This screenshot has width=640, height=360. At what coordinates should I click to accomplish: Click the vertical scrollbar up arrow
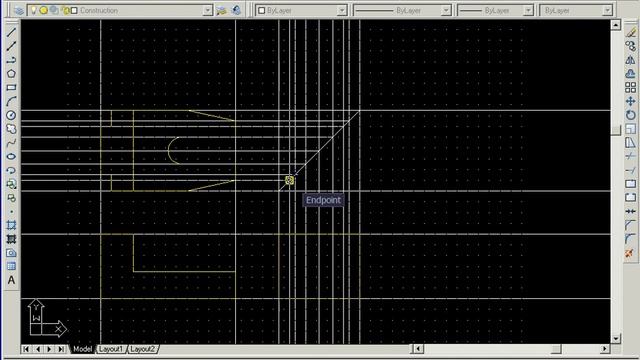[616, 25]
